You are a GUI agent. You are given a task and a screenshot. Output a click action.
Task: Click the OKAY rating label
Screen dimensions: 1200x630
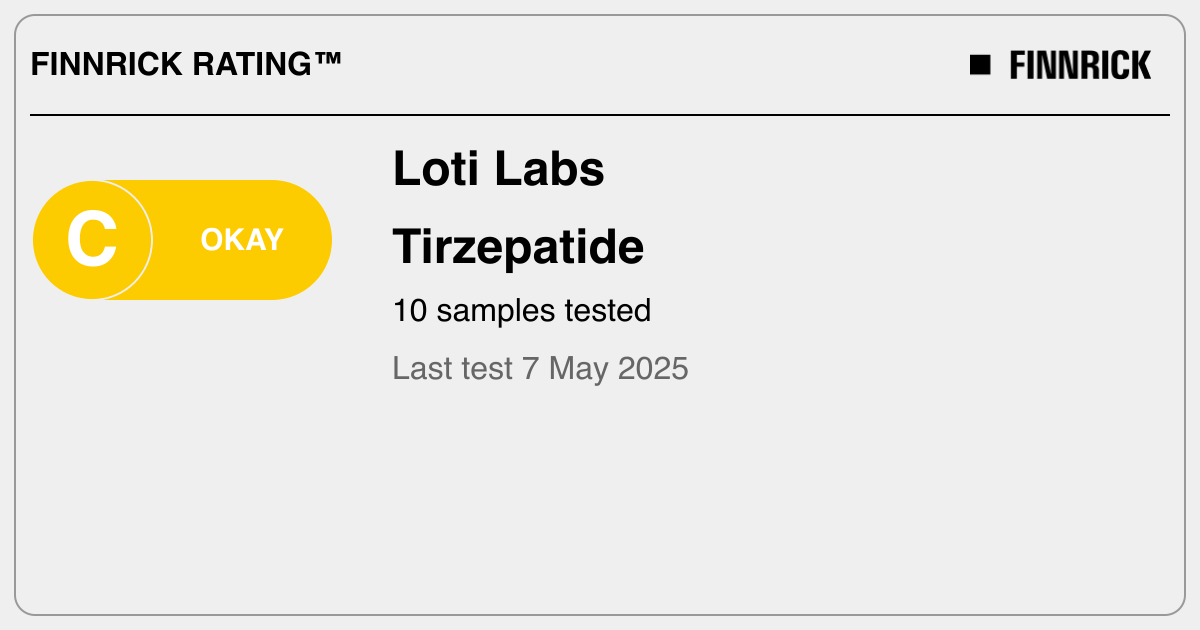[x=242, y=240]
